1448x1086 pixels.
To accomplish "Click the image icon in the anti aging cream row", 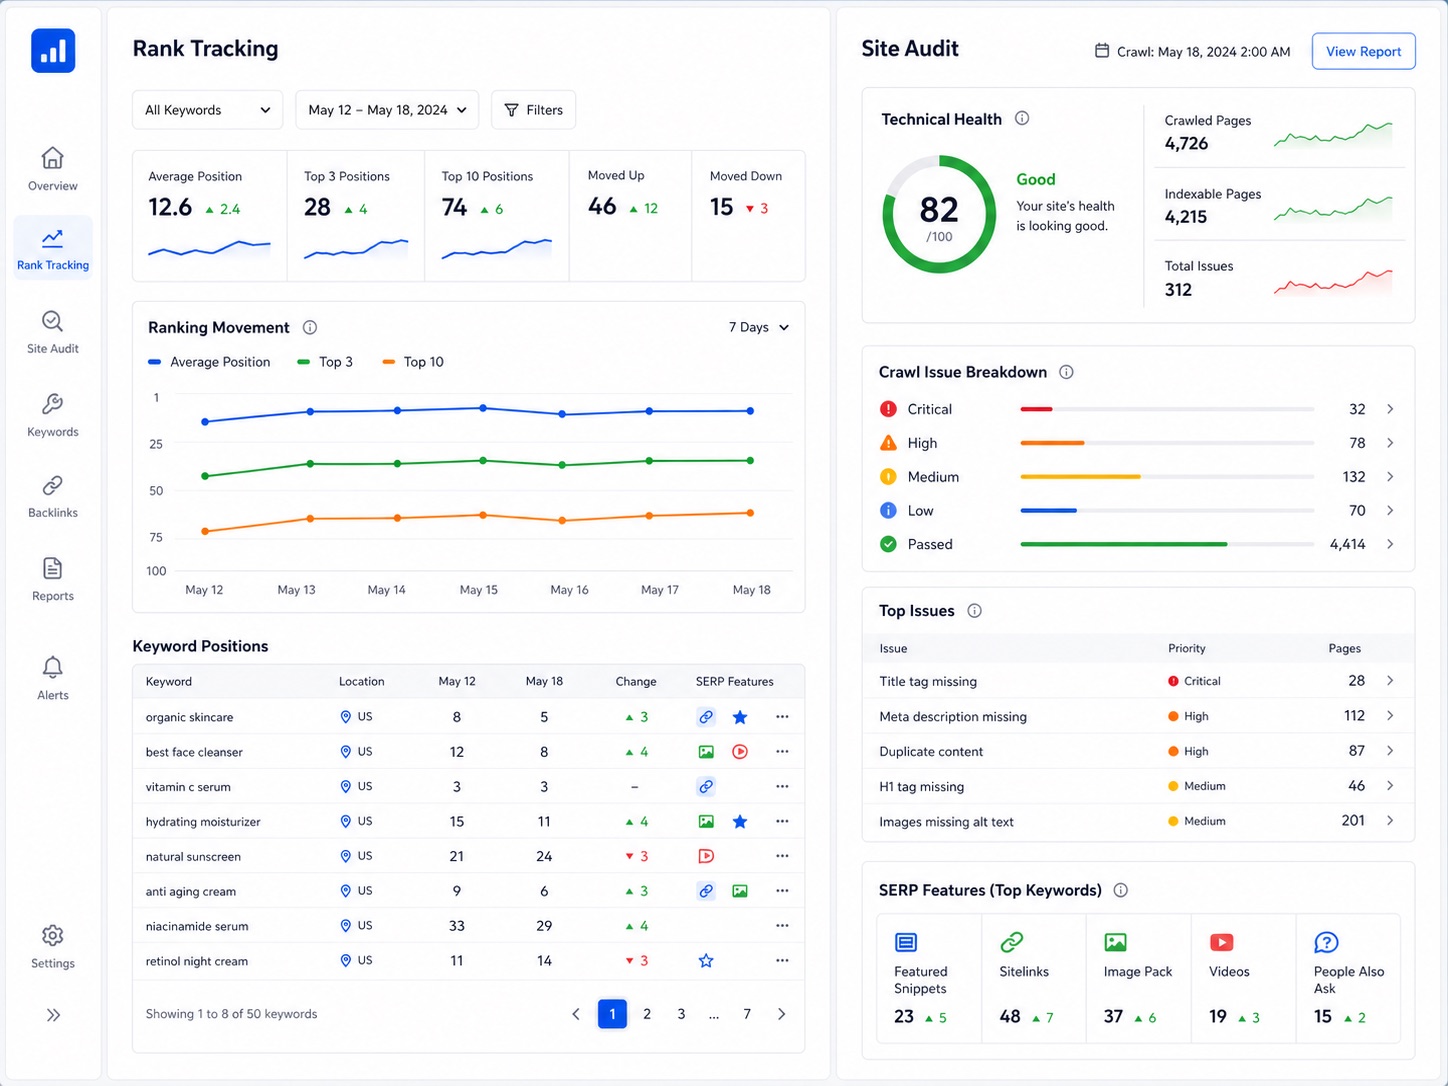I will click(740, 891).
